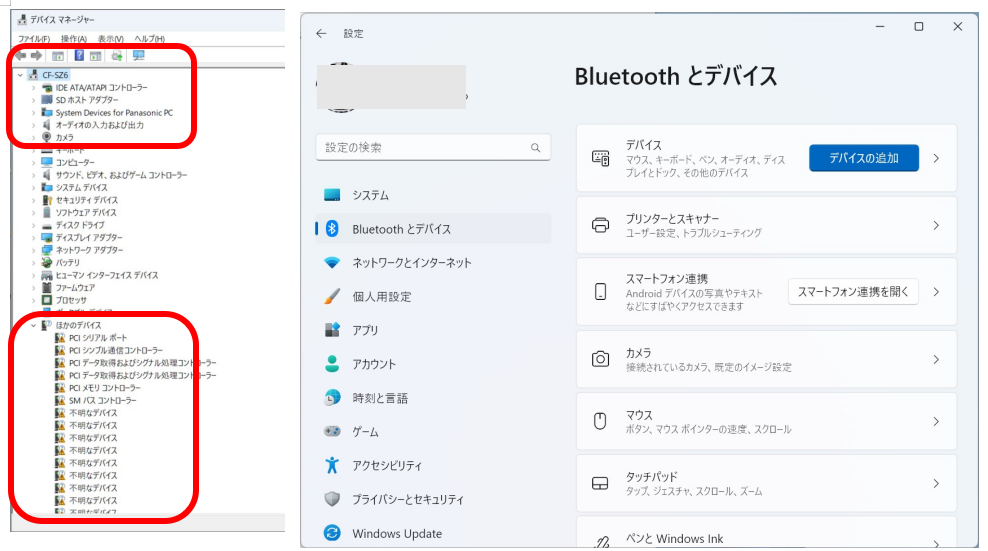The width and height of the screenshot is (988, 551).
Task: Open アプリ via its sidebar icon
Action: coord(332,330)
